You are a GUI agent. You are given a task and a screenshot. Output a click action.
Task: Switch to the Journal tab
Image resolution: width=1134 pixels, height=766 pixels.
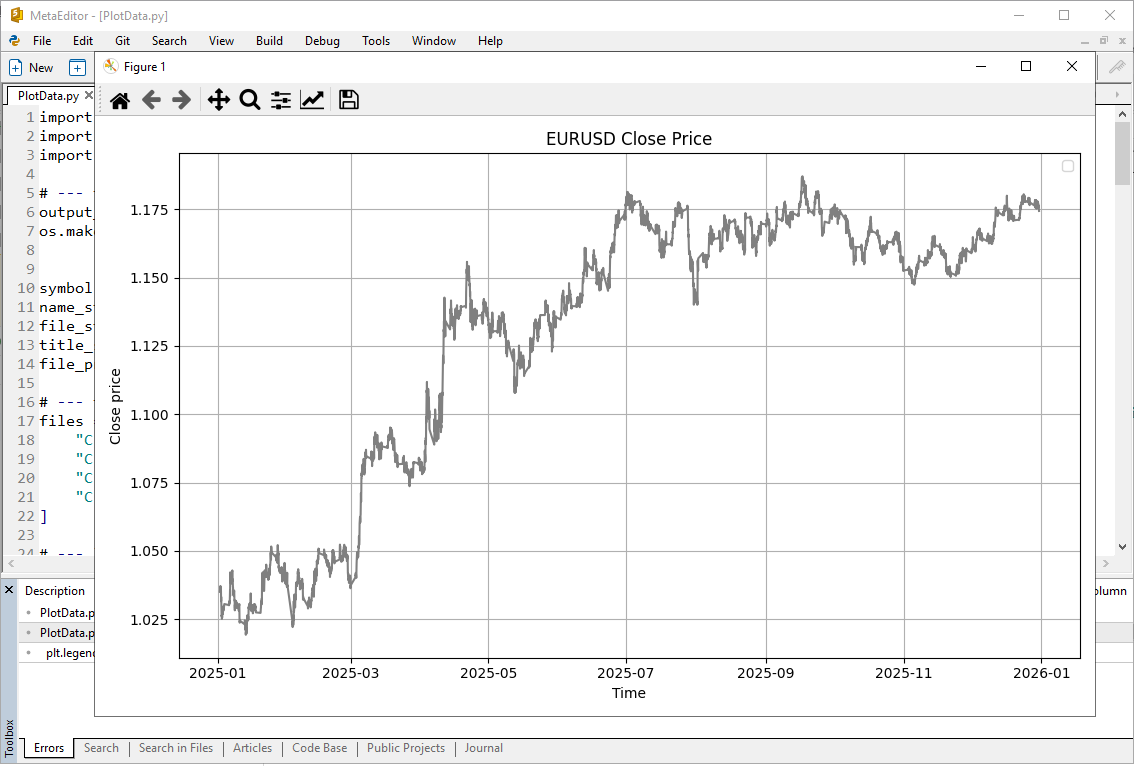pyautogui.click(x=483, y=748)
